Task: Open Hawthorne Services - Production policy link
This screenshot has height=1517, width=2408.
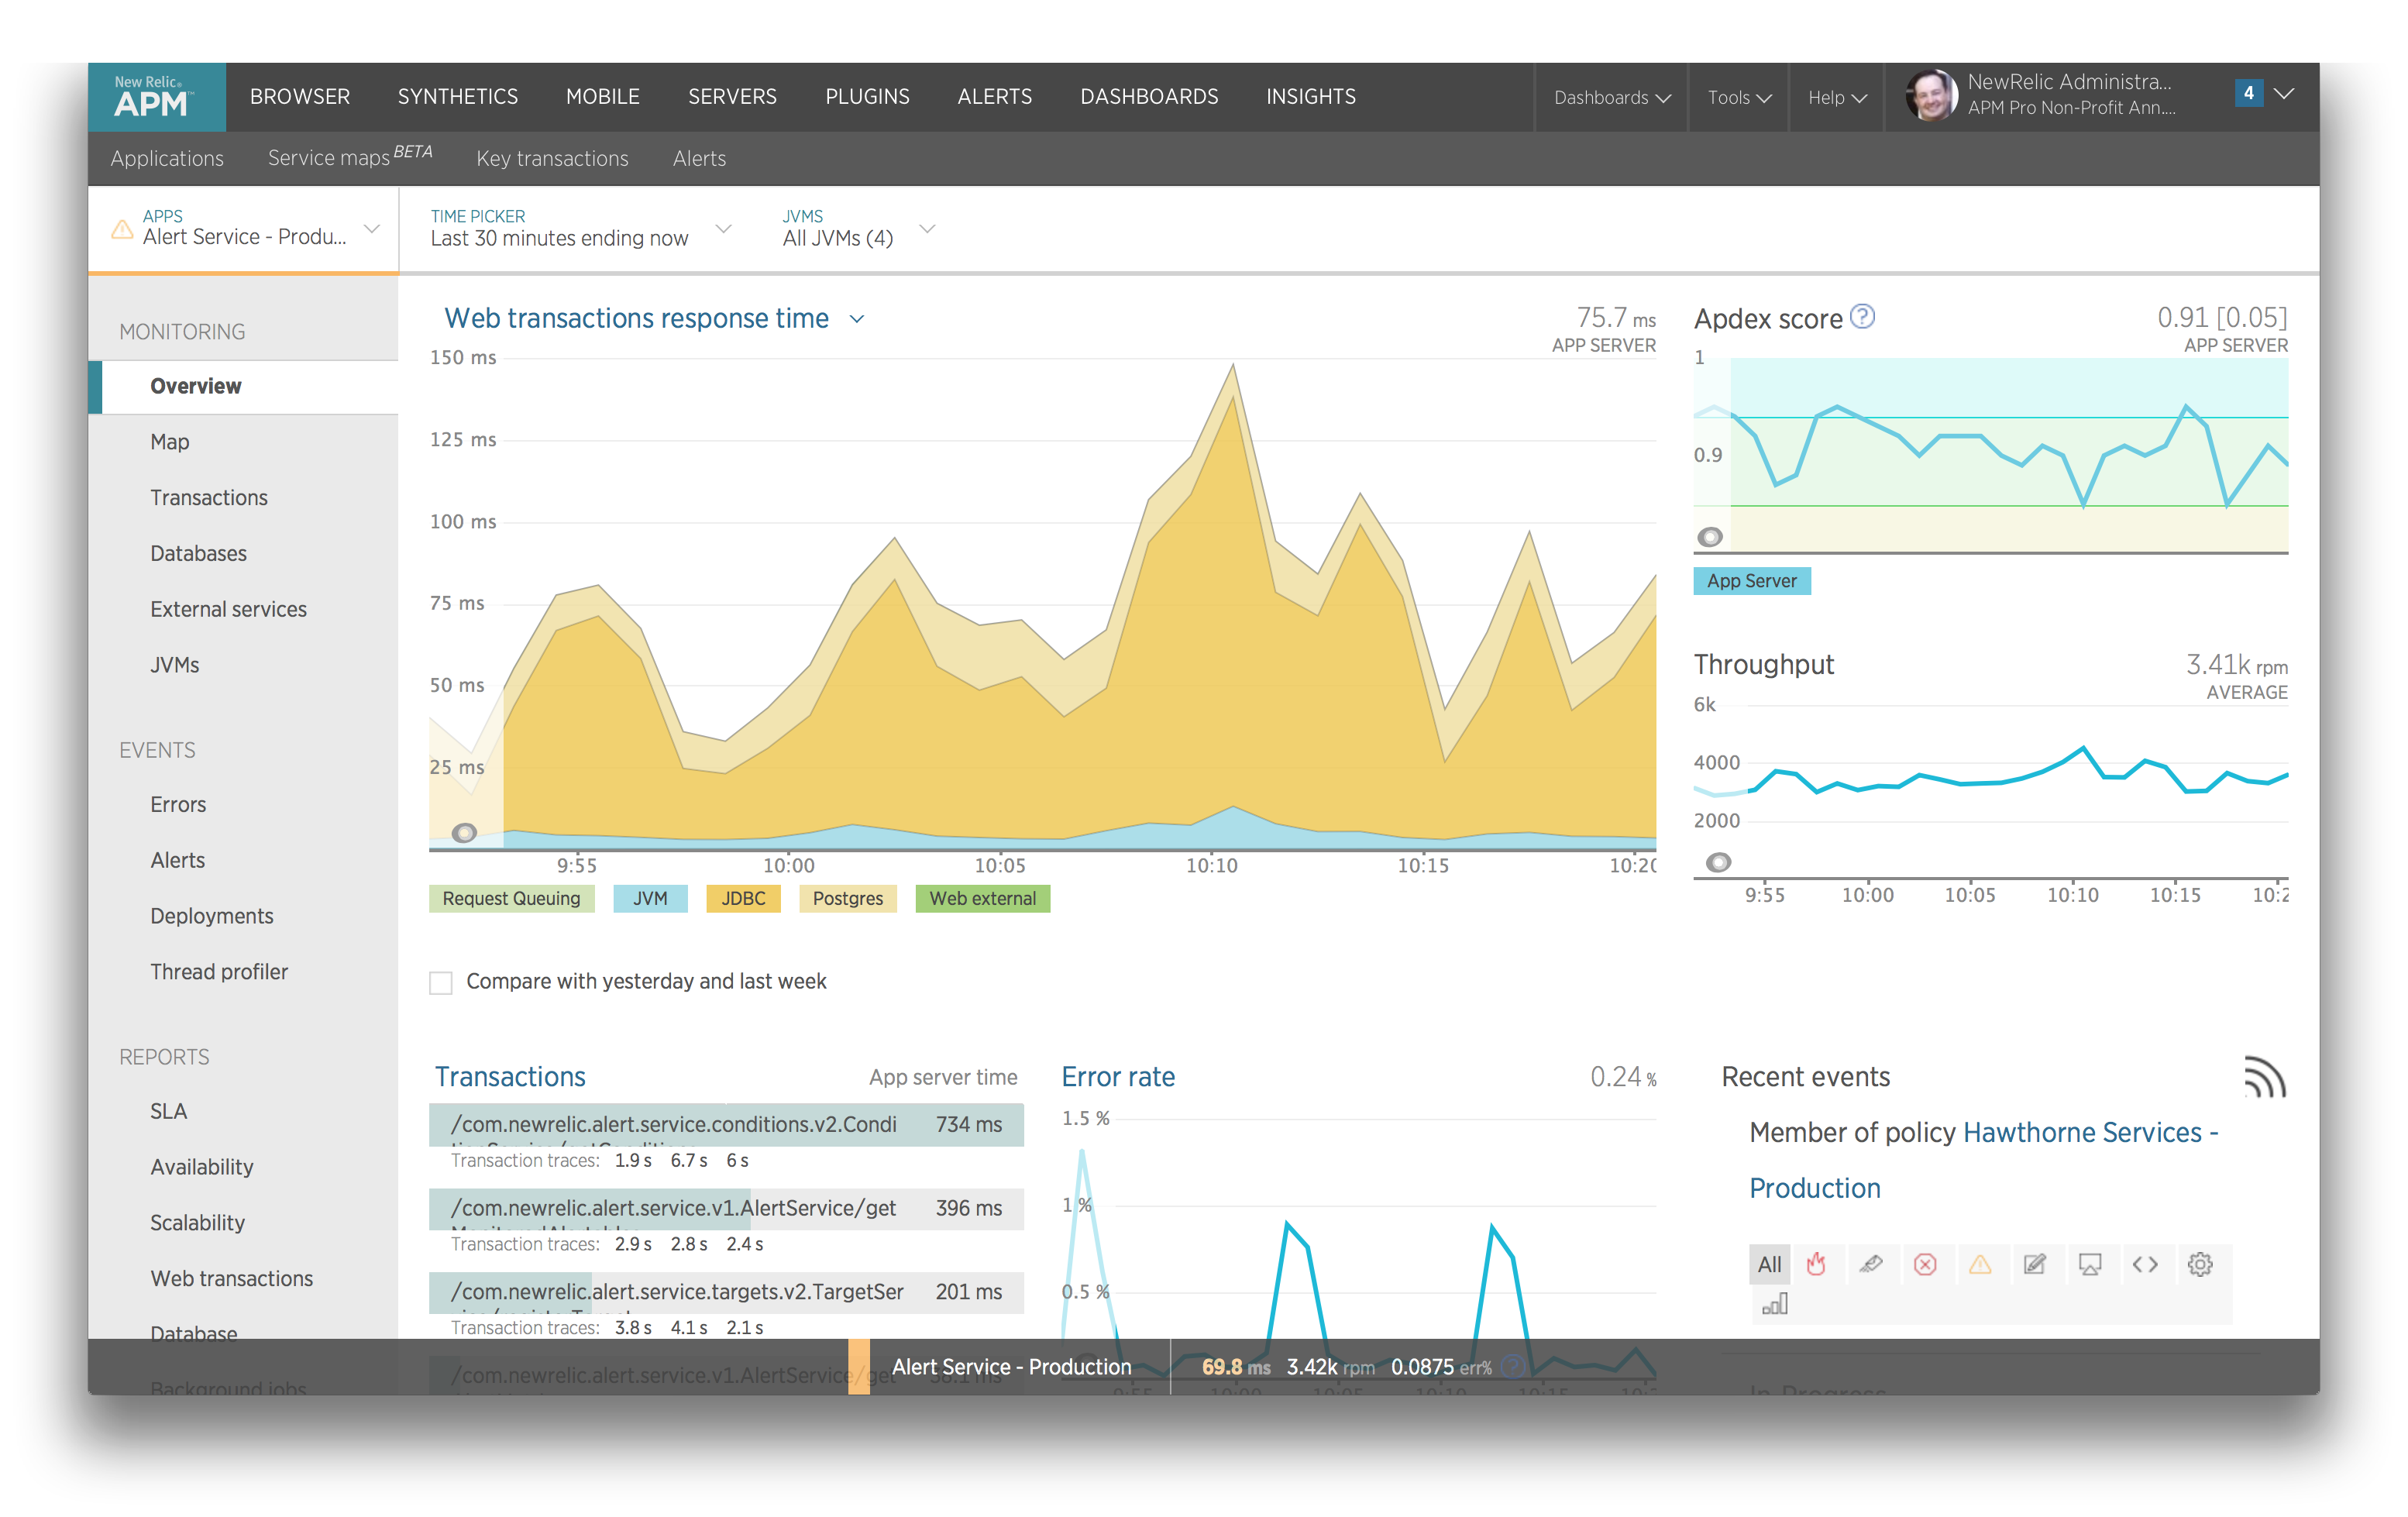Action: (1983, 1160)
